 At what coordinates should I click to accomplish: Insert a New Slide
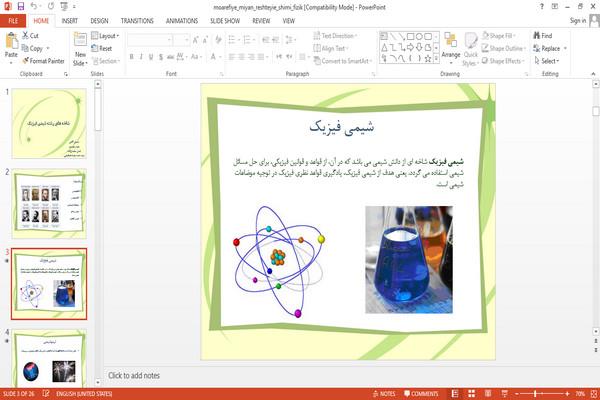(x=80, y=49)
